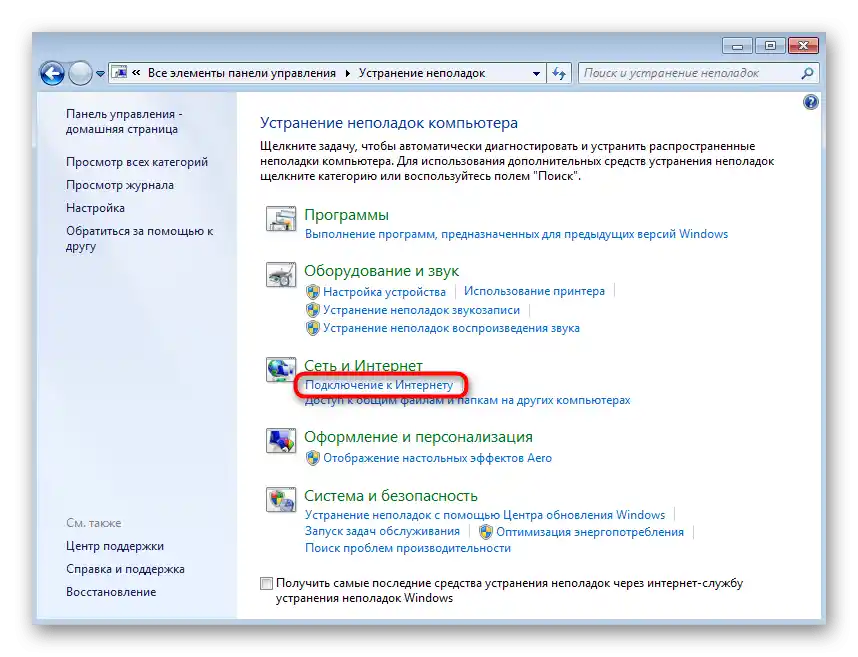
Task: Open the 'Оформление и персонализация' heading
Action: click(x=418, y=437)
